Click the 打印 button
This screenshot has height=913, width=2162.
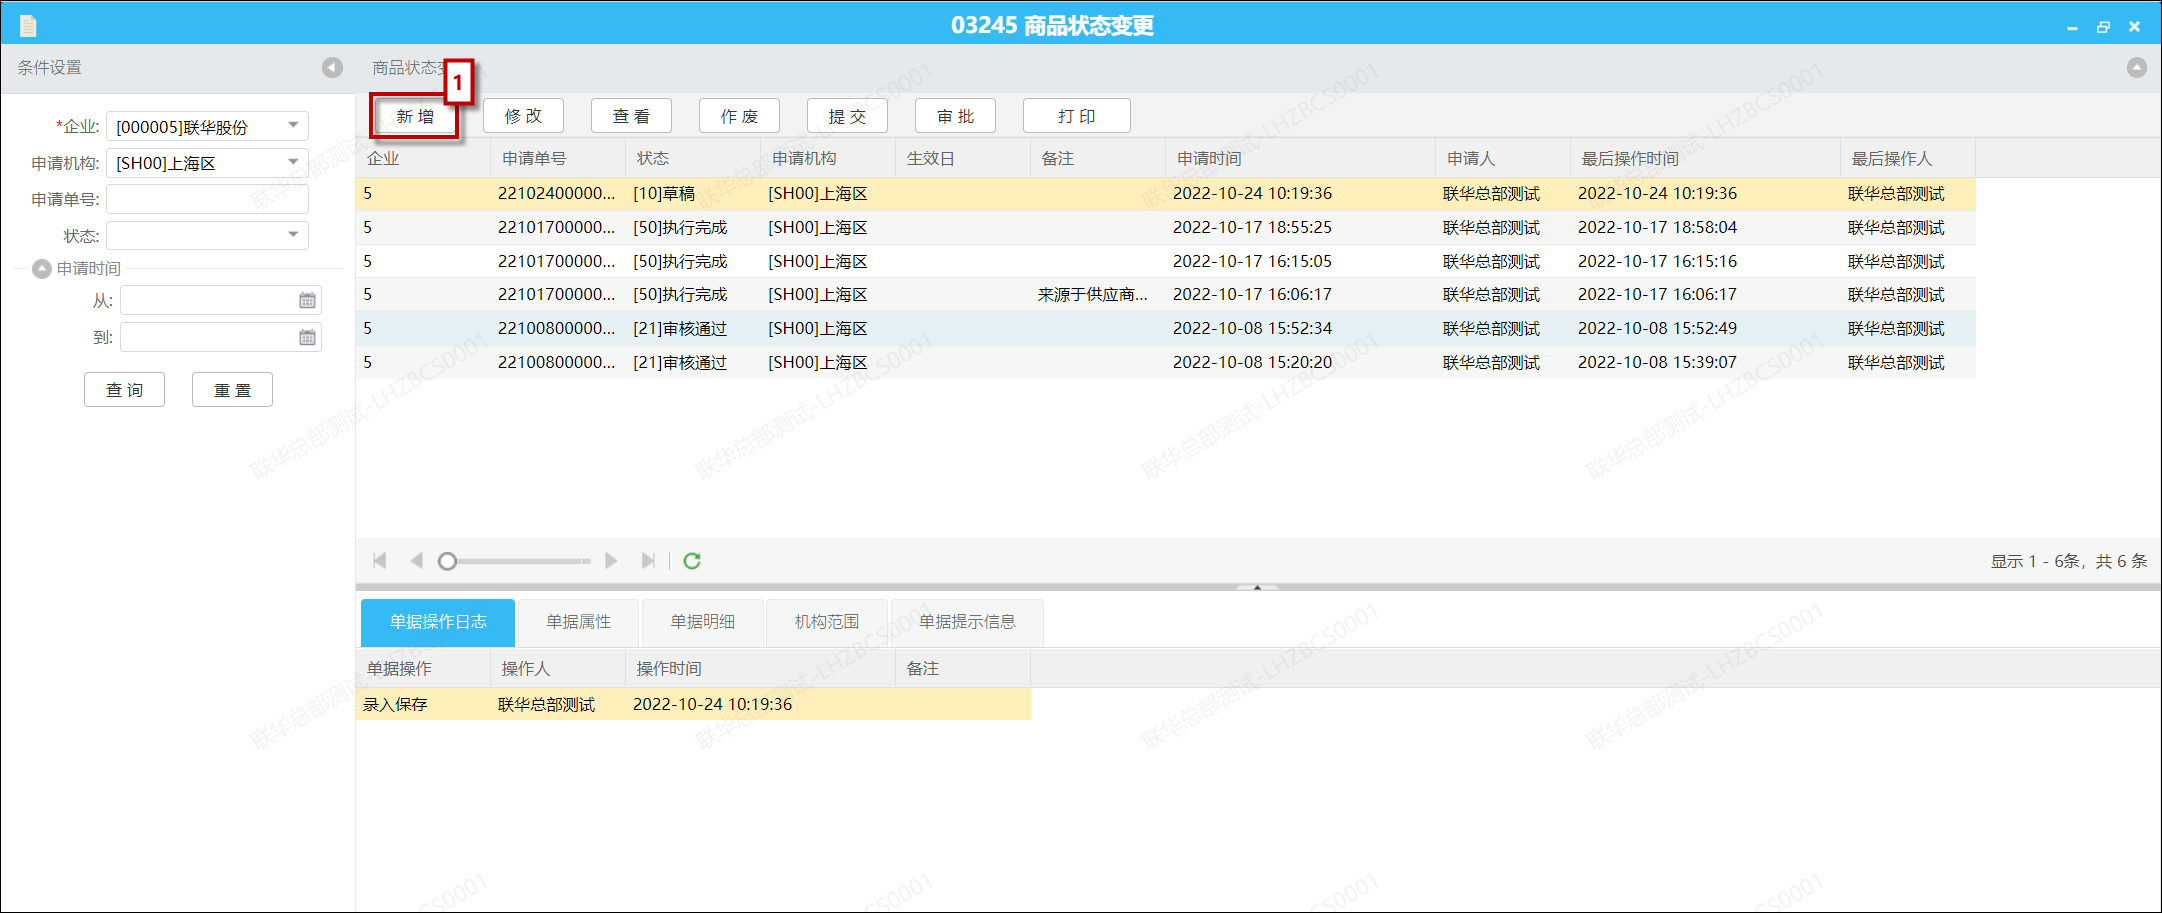tap(1076, 116)
